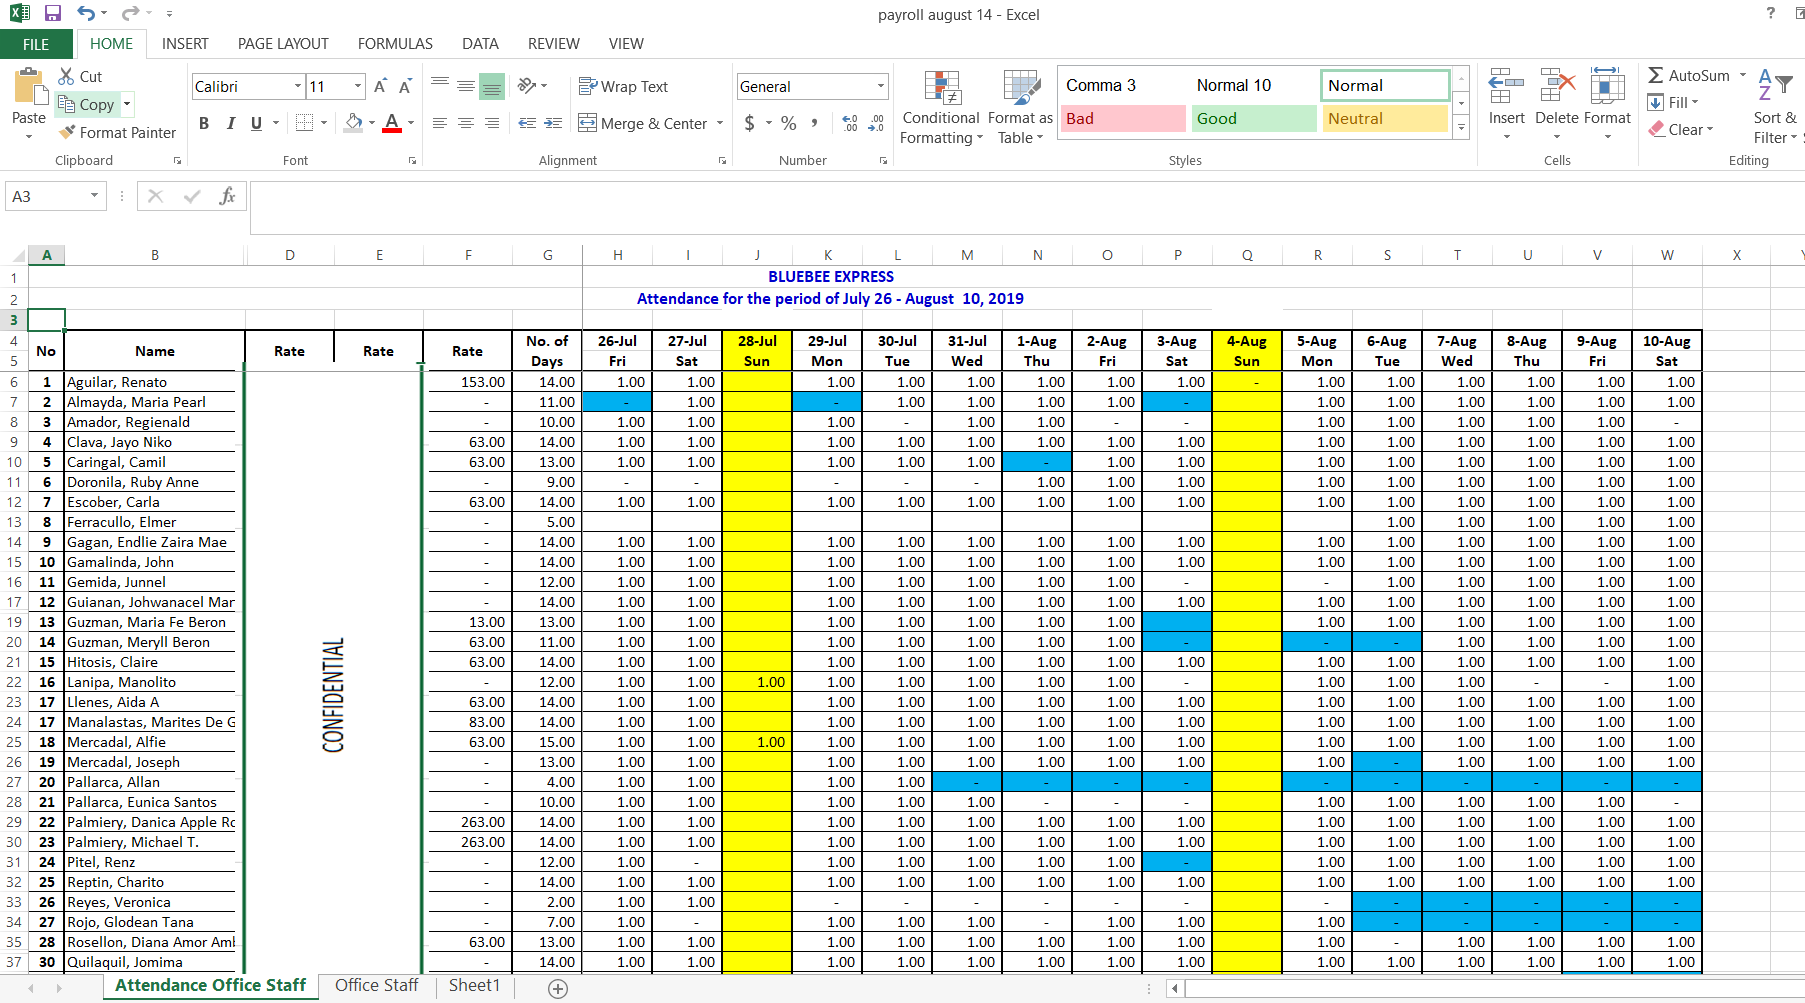This screenshot has width=1805, height=1003.
Task: Go to the FORMULAS tab
Action: [x=395, y=44]
